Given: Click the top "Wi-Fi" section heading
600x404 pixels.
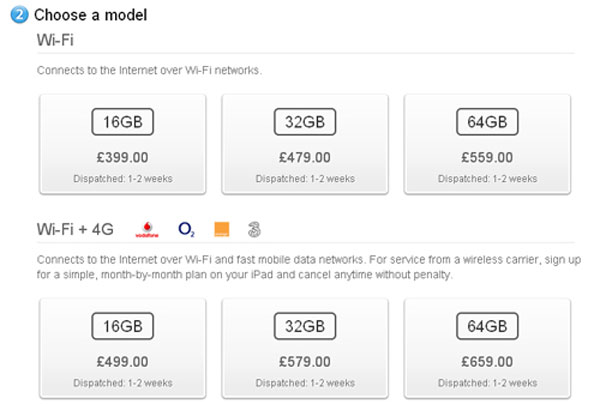Looking at the screenshot, I should click(x=56, y=39).
